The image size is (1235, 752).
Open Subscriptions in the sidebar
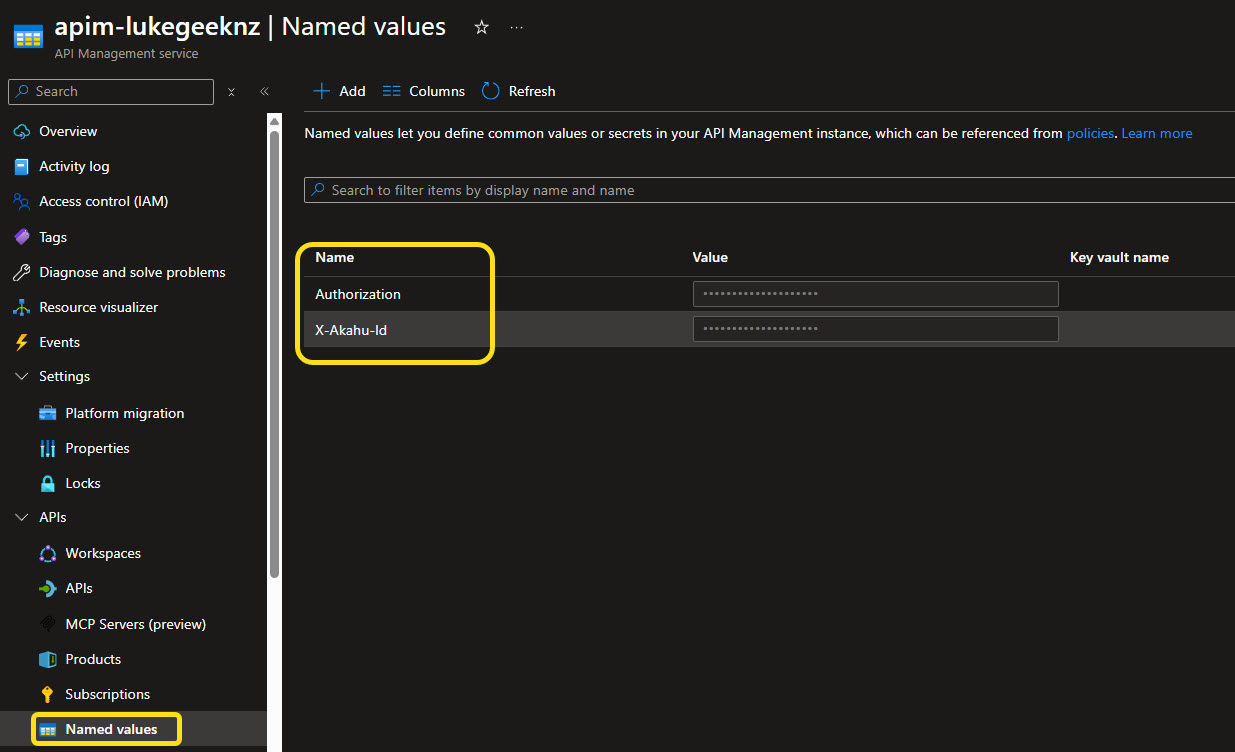[107, 694]
